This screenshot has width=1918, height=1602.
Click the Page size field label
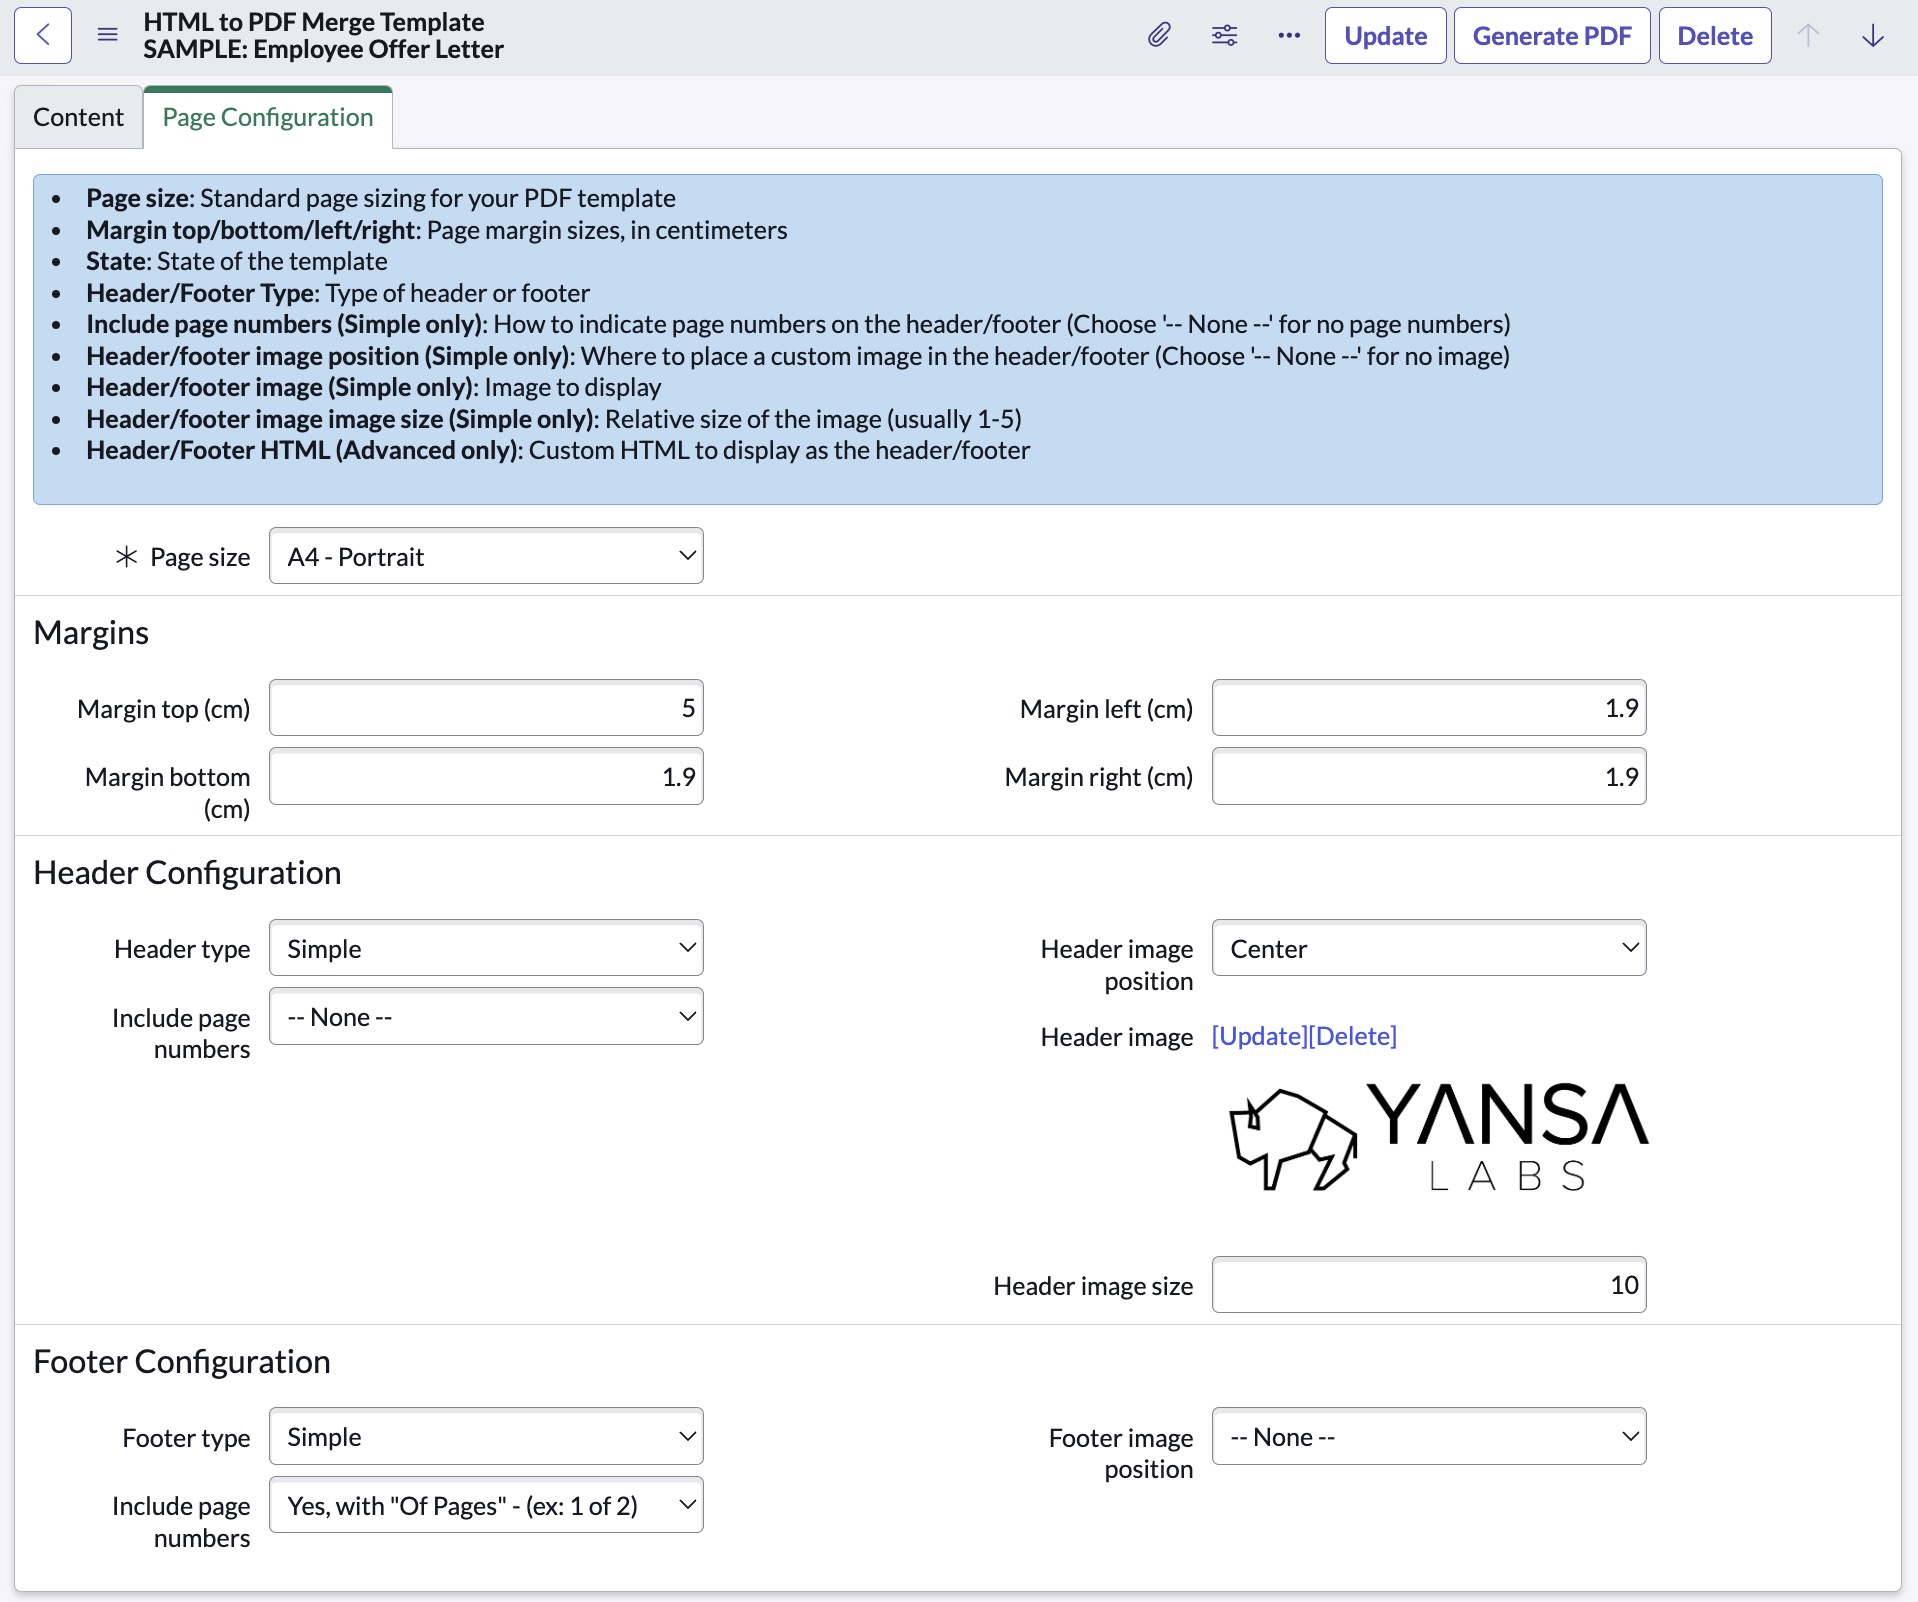[200, 557]
